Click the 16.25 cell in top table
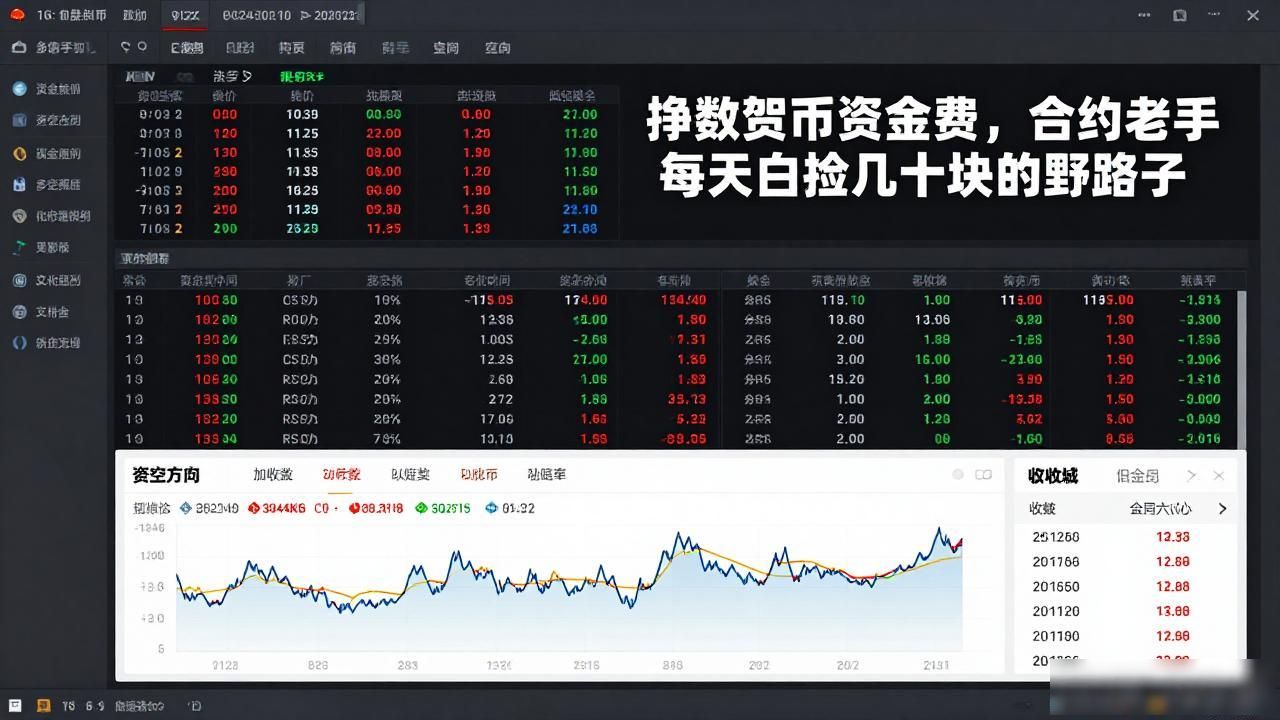Image resolution: width=1280 pixels, height=720 pixels. click(x=302, y=190)
